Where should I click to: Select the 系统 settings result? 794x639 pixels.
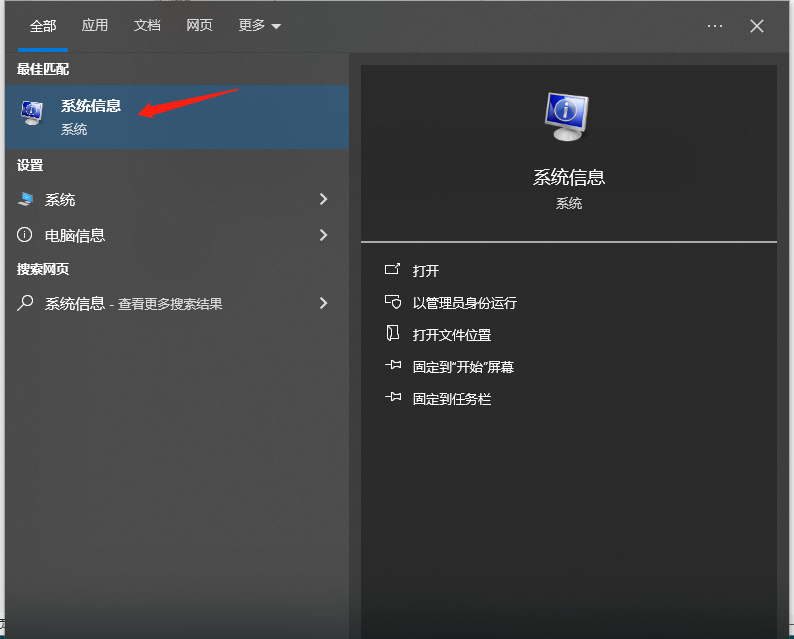click(x=177, y=199)
